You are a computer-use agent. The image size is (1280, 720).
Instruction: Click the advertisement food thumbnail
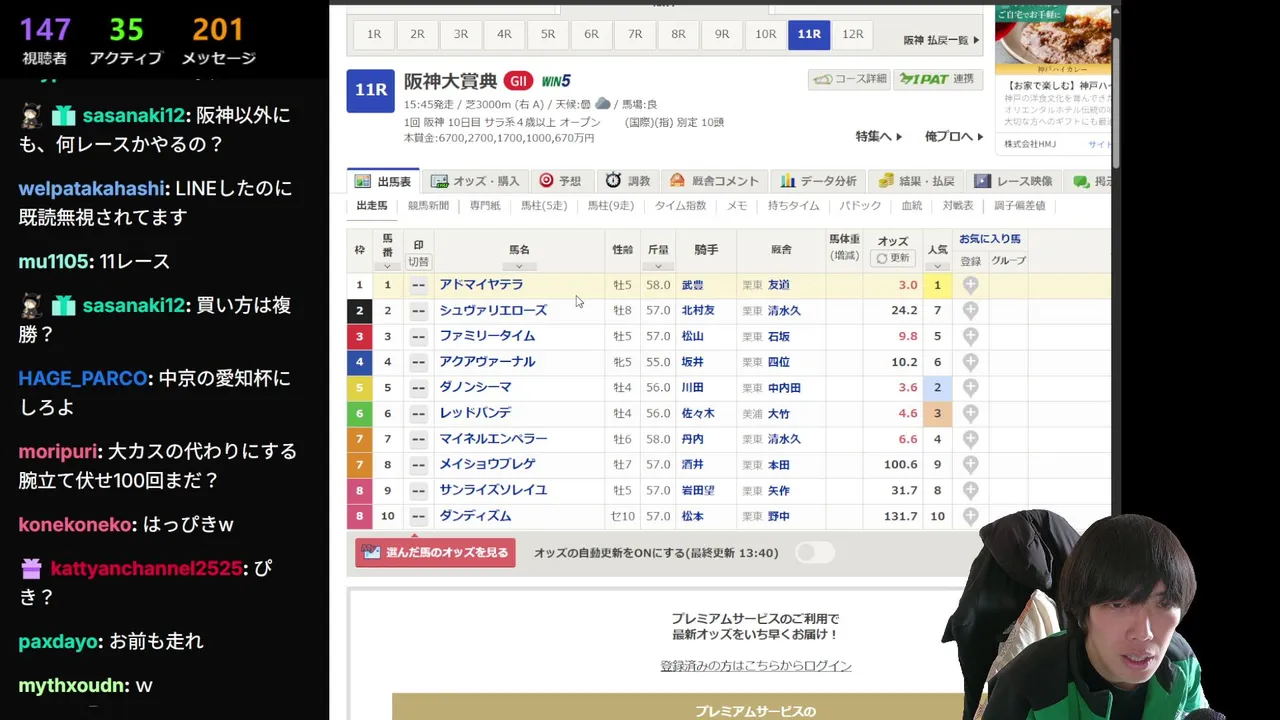[x=1053, y=40]
